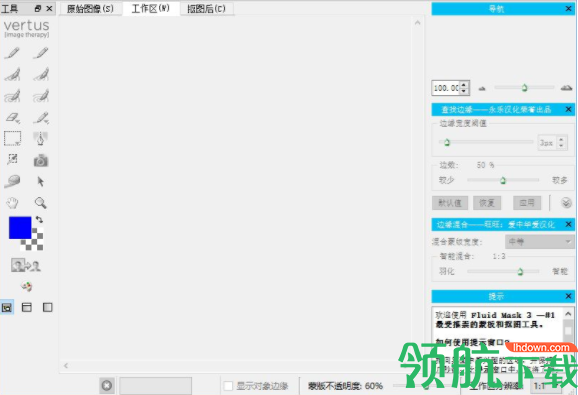Screen dimensions: 578x395
Task: Undock the 工具 panel with float icon
Action: [x=38, y=8]
